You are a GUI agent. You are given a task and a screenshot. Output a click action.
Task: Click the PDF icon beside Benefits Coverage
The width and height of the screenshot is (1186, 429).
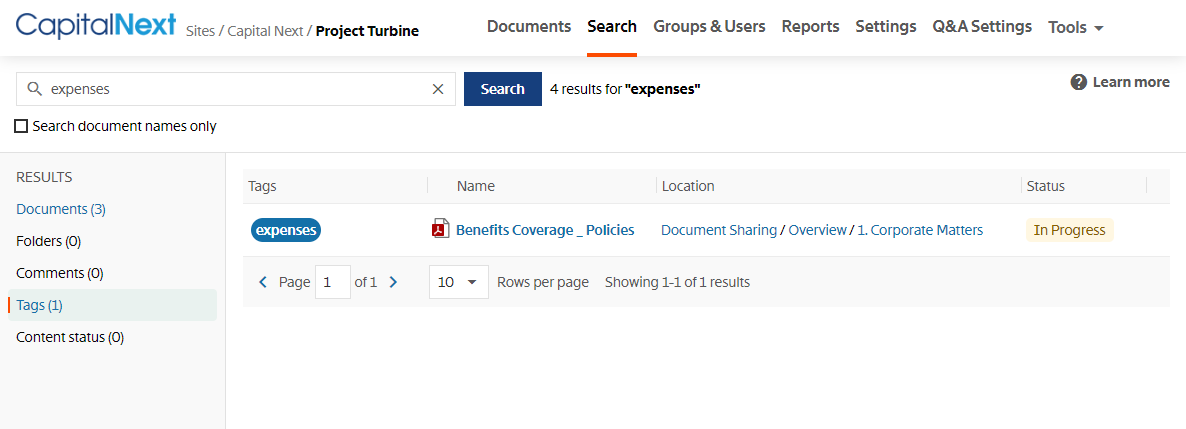coord(440,229)
